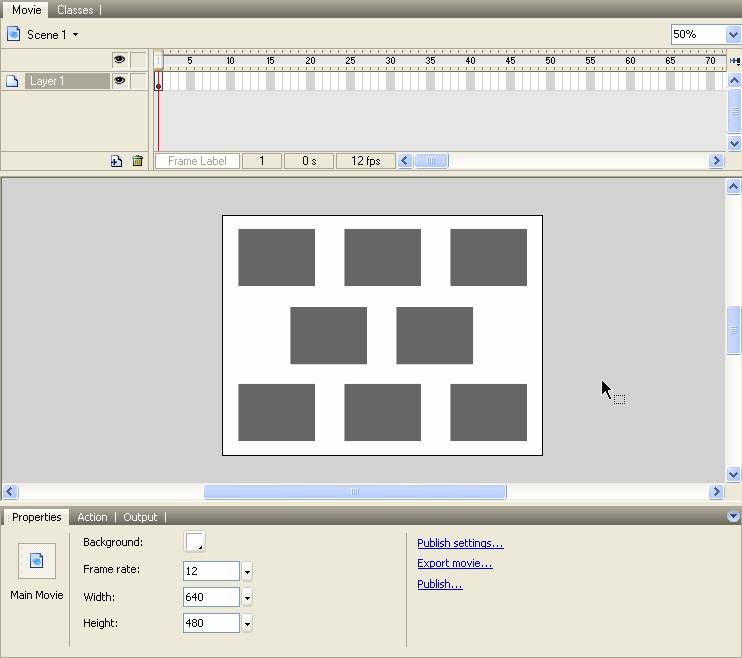Click the timeline options icon at ruler end
Viewport: 742px width, 658px height.
(734, 61)
